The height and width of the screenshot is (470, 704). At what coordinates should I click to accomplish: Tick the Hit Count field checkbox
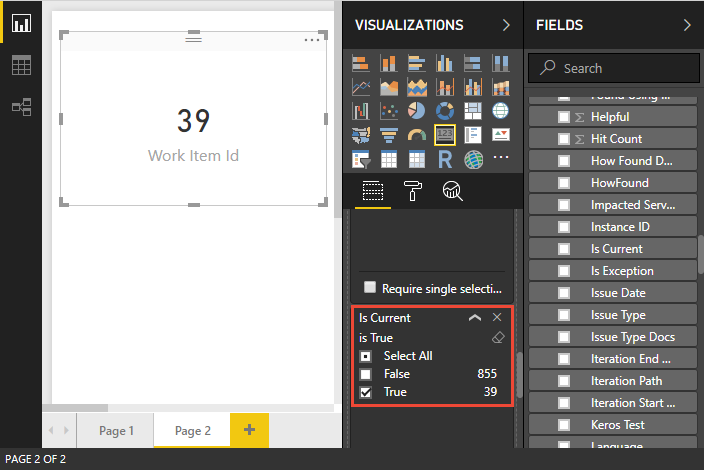(563, 139)
